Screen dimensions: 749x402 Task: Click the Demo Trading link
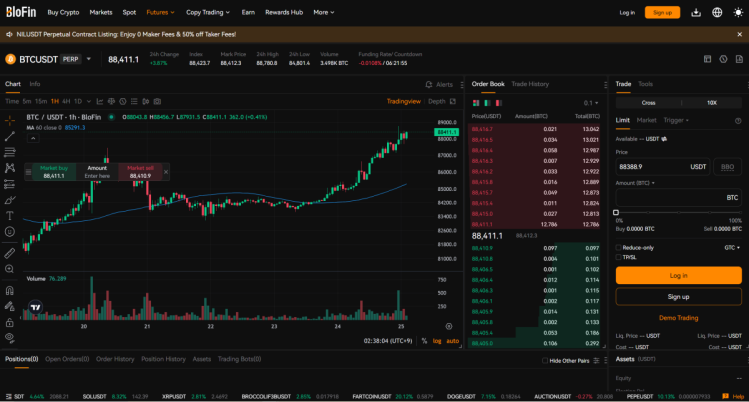[x=678, y=318]
